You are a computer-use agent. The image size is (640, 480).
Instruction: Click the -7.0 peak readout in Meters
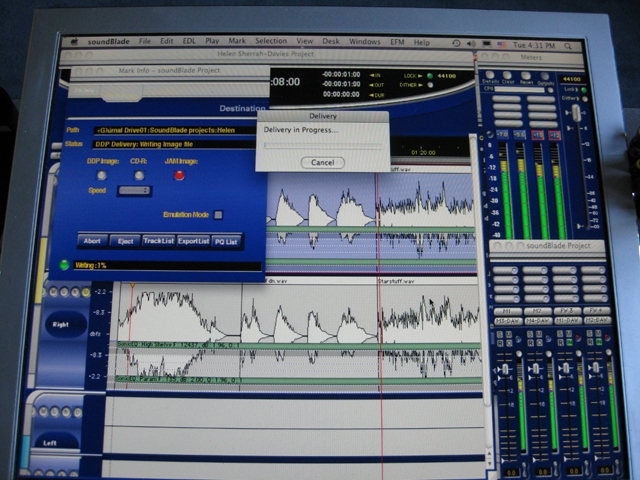(x=502, y=134)
